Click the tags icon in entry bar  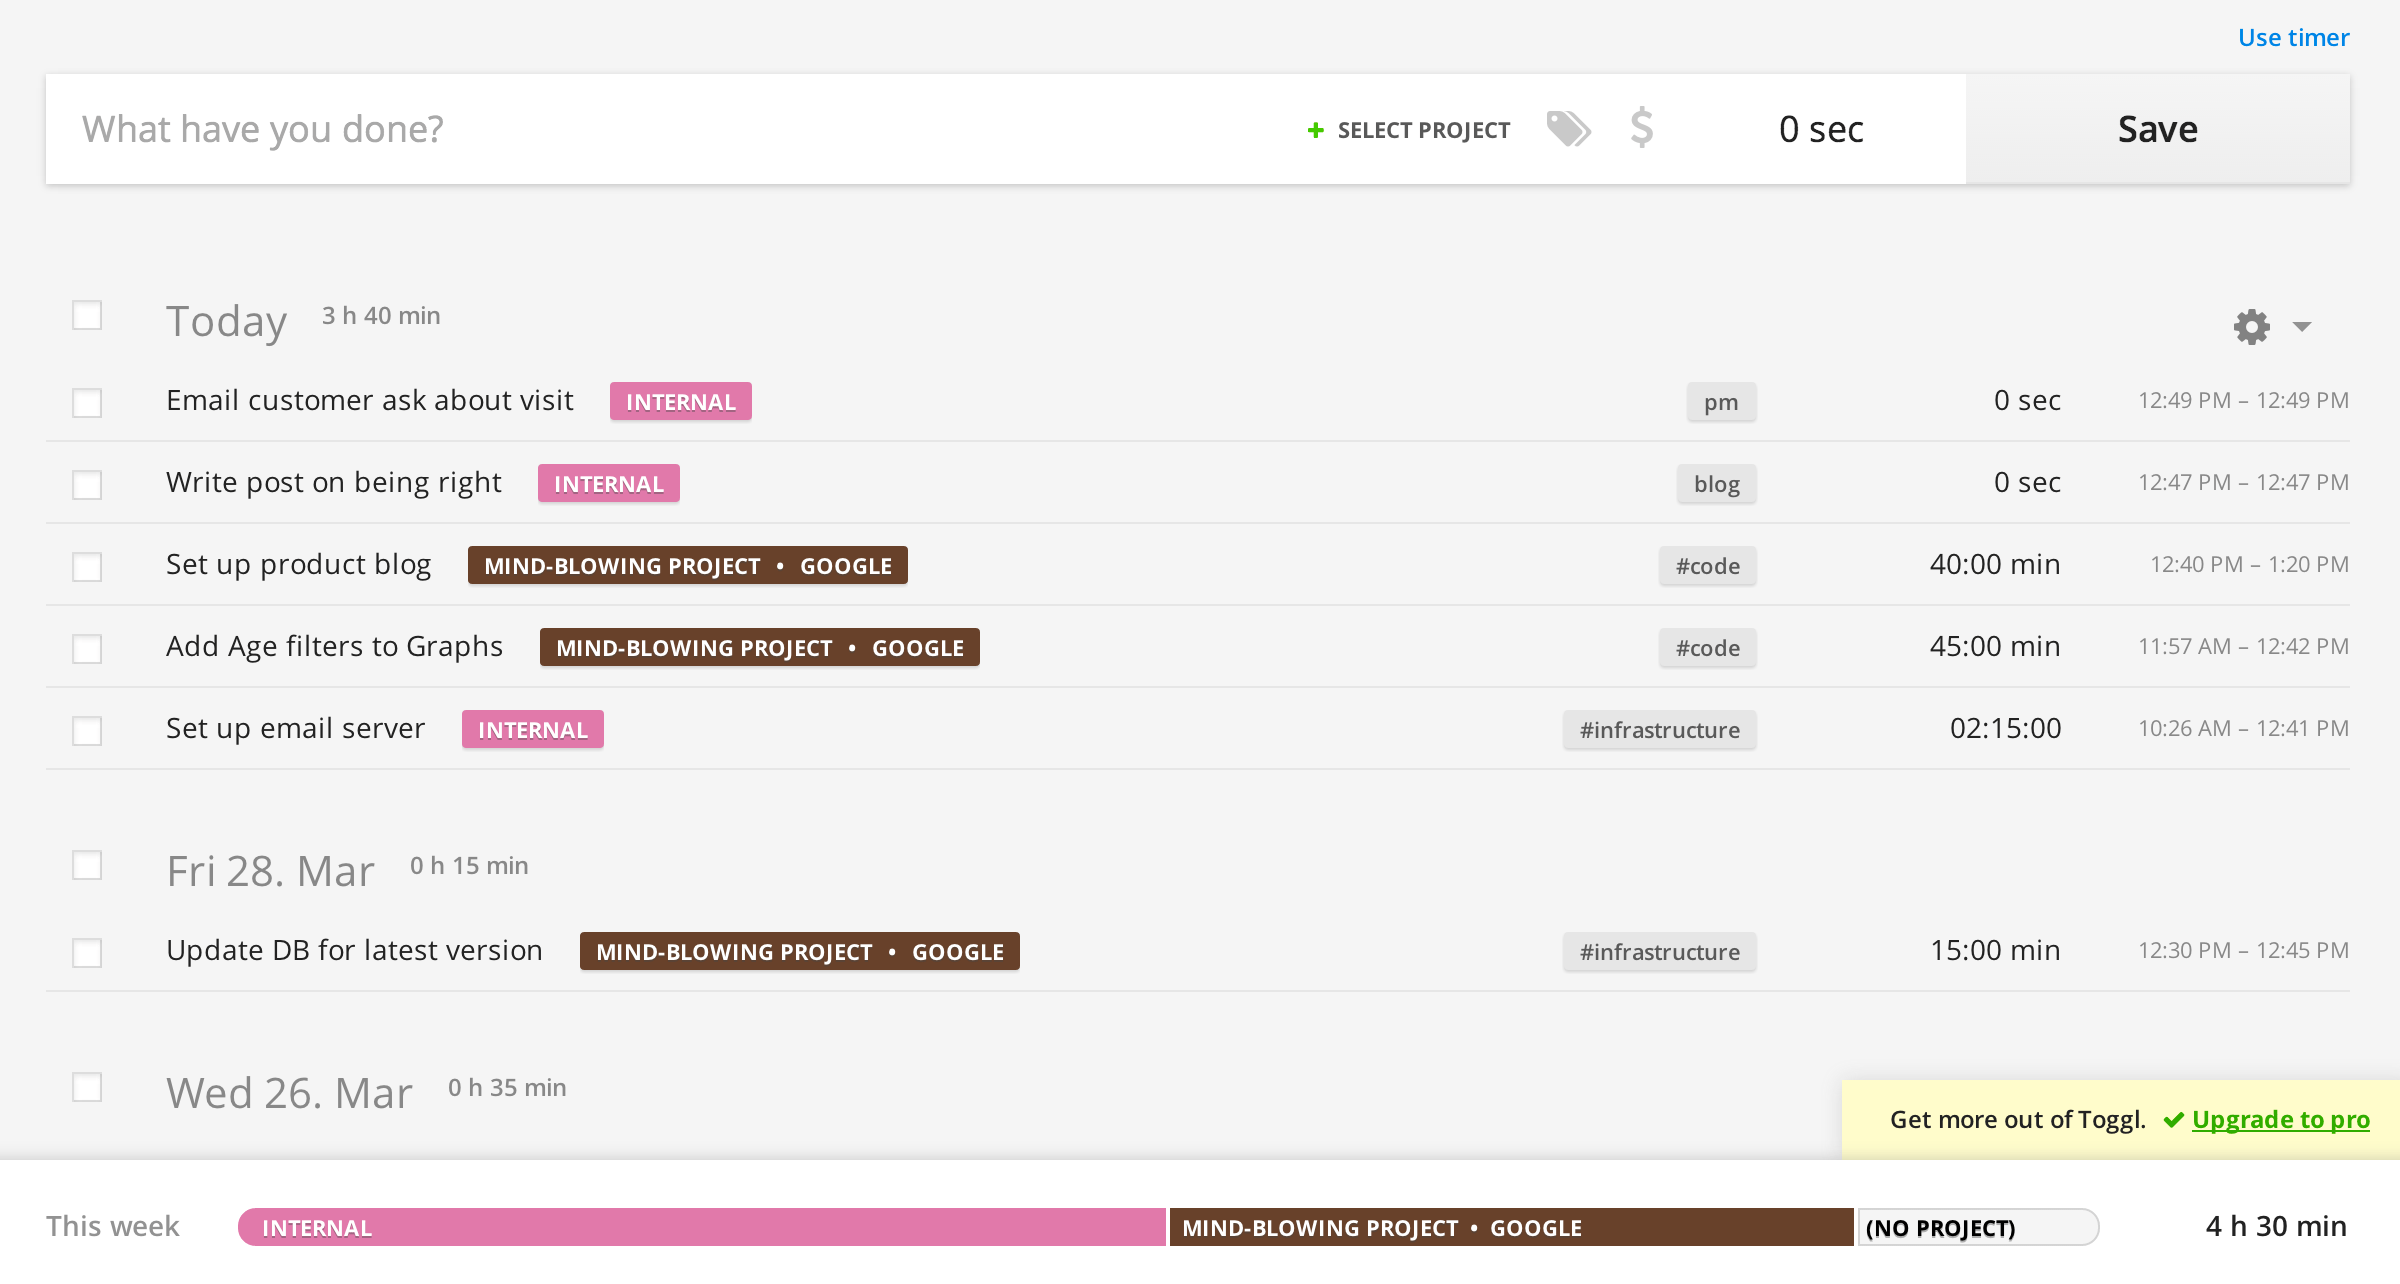(x=1568, y=129)
